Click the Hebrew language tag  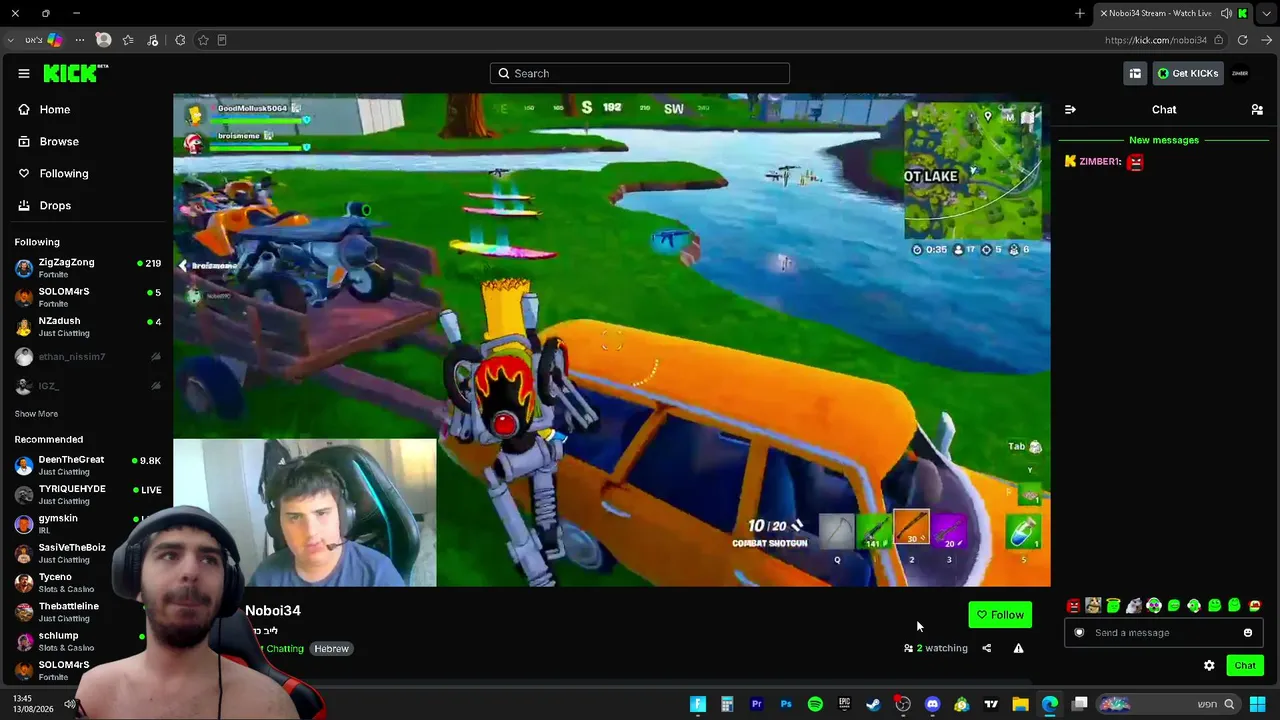coord(331,648)
